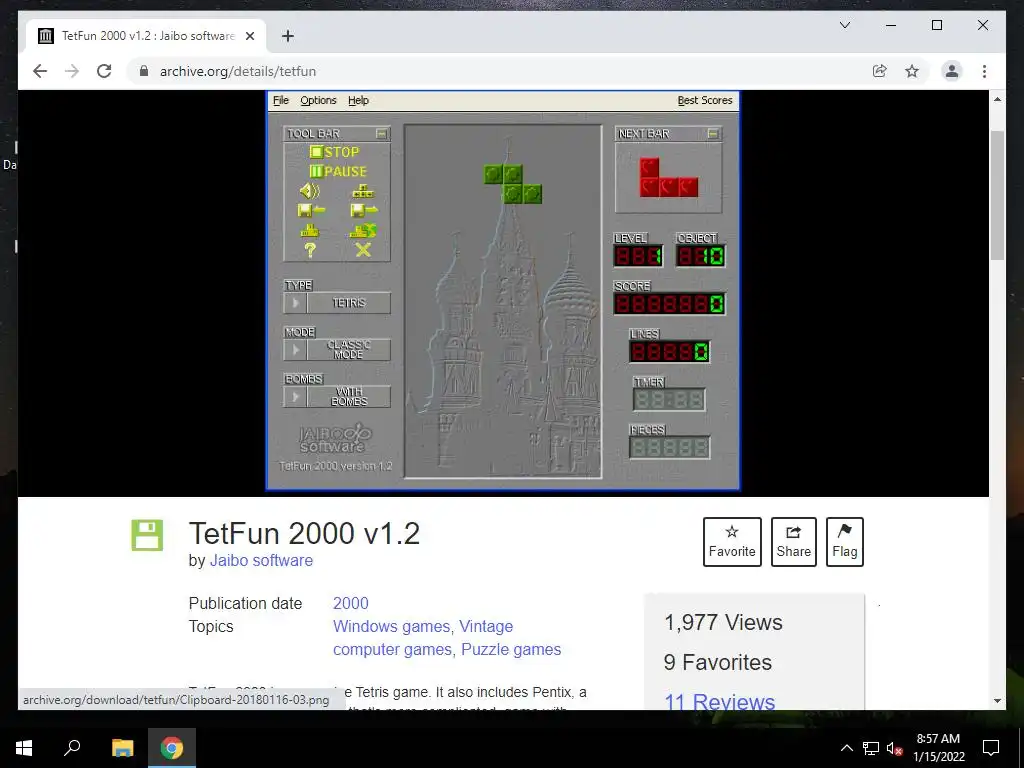Screen dimensions: 1024x768
Task: Open the Options menu in TetFun
Action: coord(318,101)
